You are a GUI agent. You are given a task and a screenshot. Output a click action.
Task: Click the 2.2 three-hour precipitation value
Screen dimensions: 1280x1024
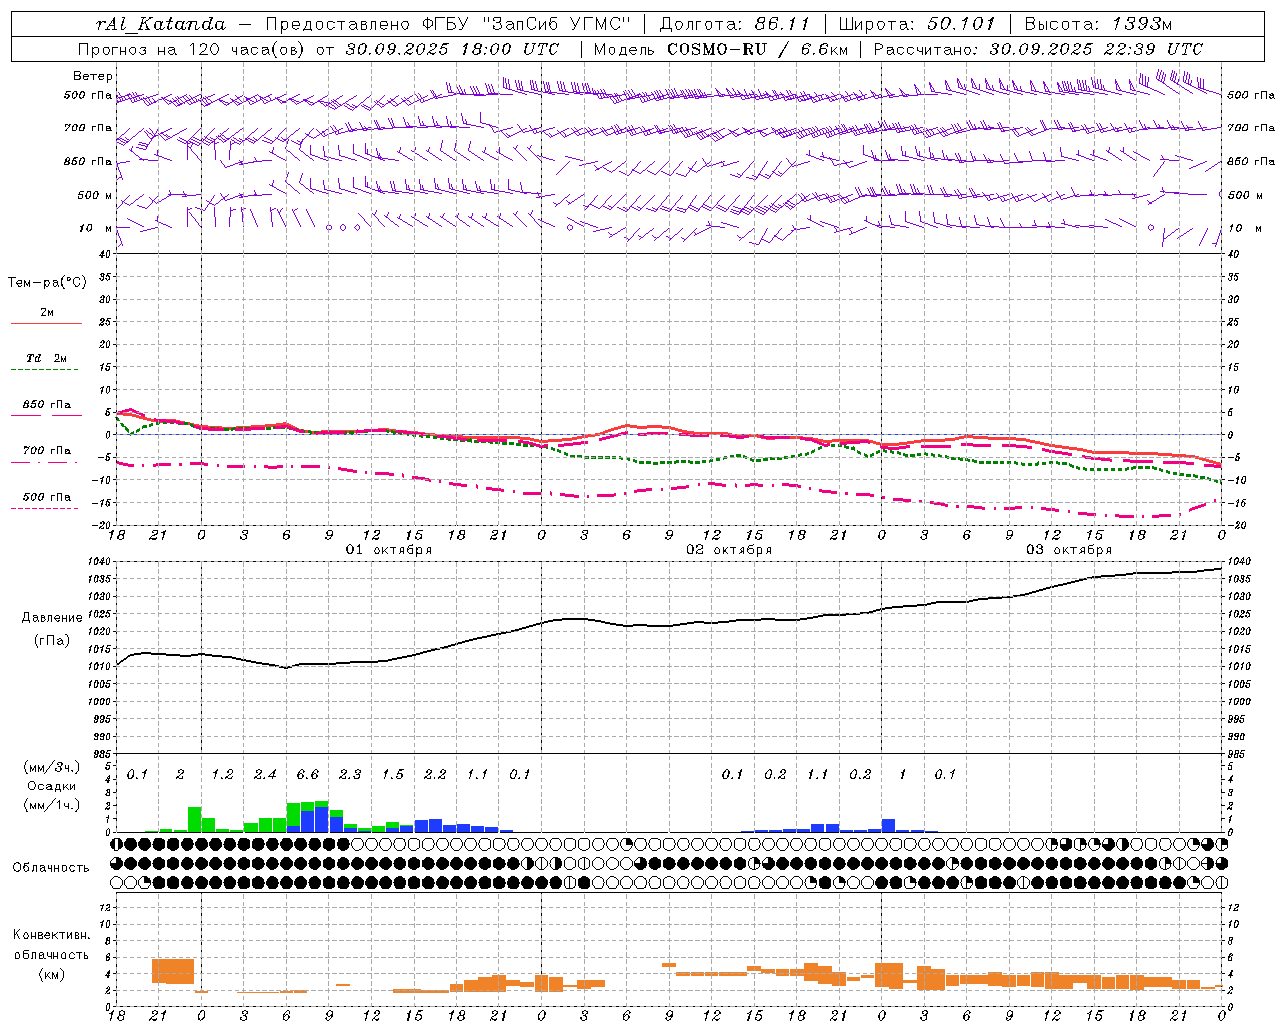coord(435,775)
